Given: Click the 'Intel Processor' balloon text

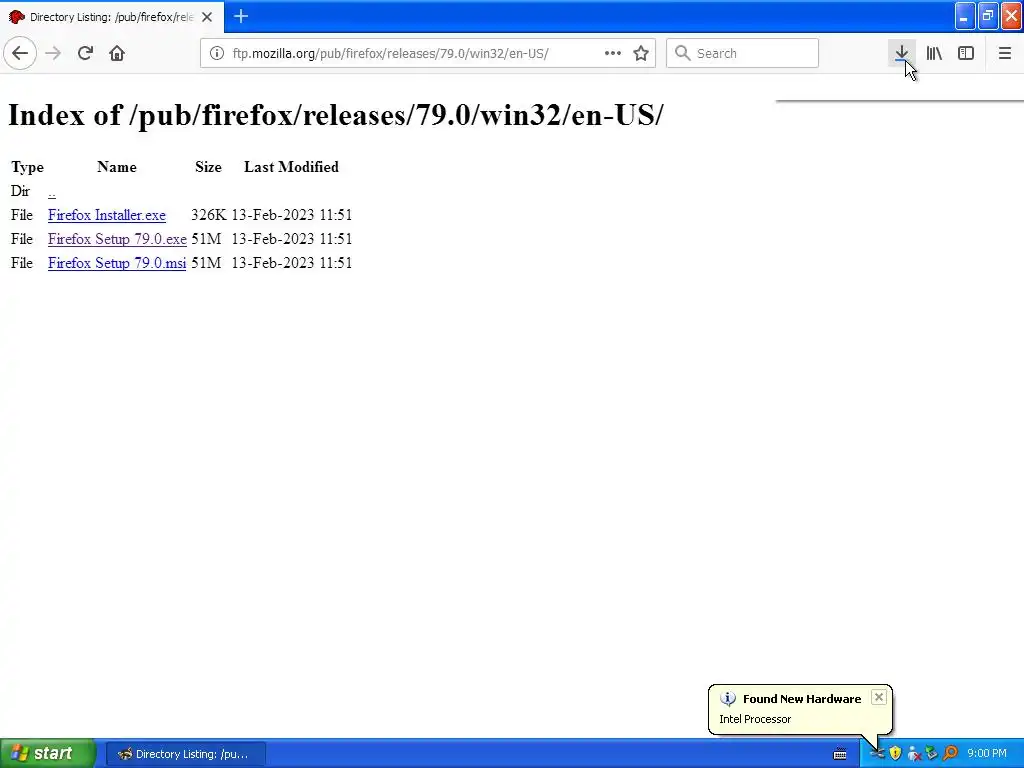Looking at the screenshot, I should 755,719.
